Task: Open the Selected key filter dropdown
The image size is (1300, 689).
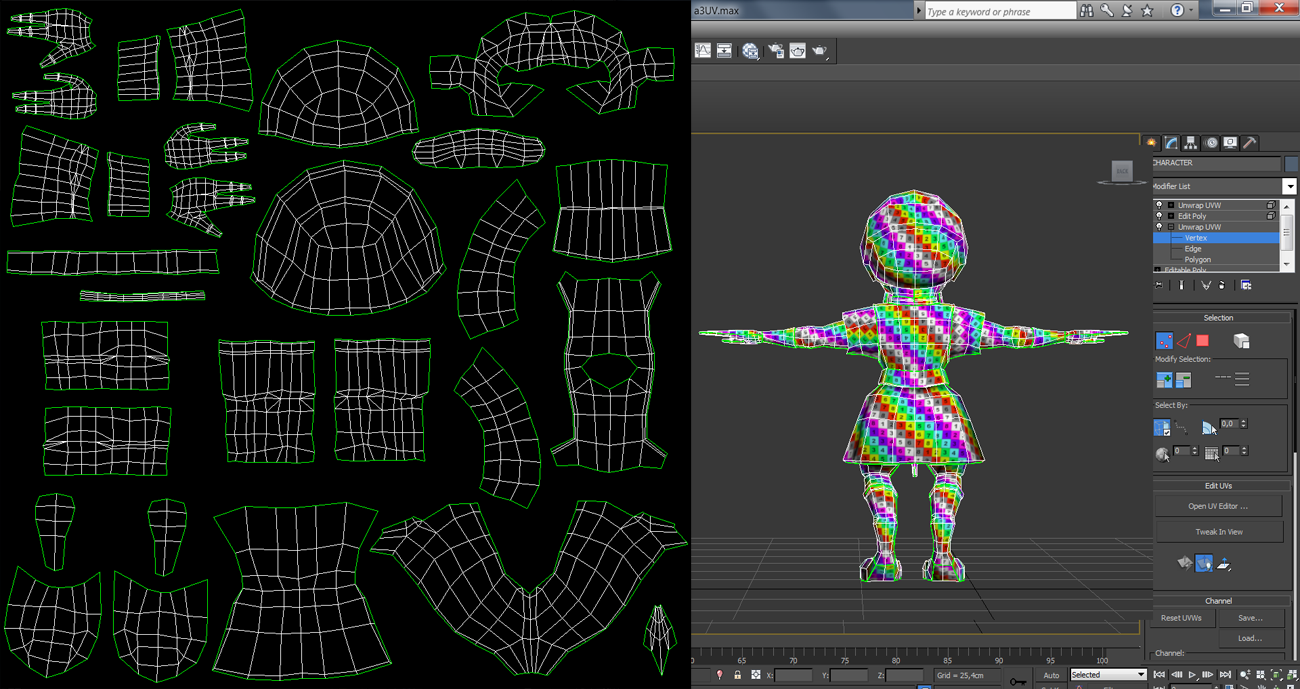Action: tap(1108, 674)
